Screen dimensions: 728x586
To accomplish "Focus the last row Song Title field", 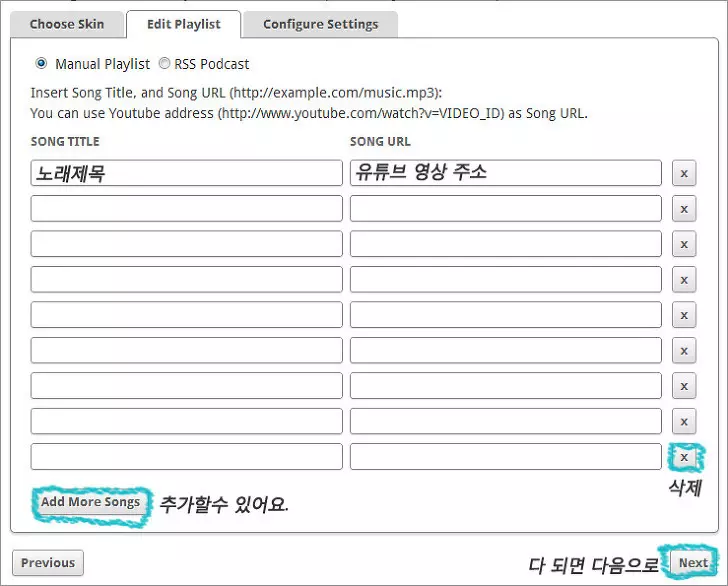I will (x=187, y=456).
